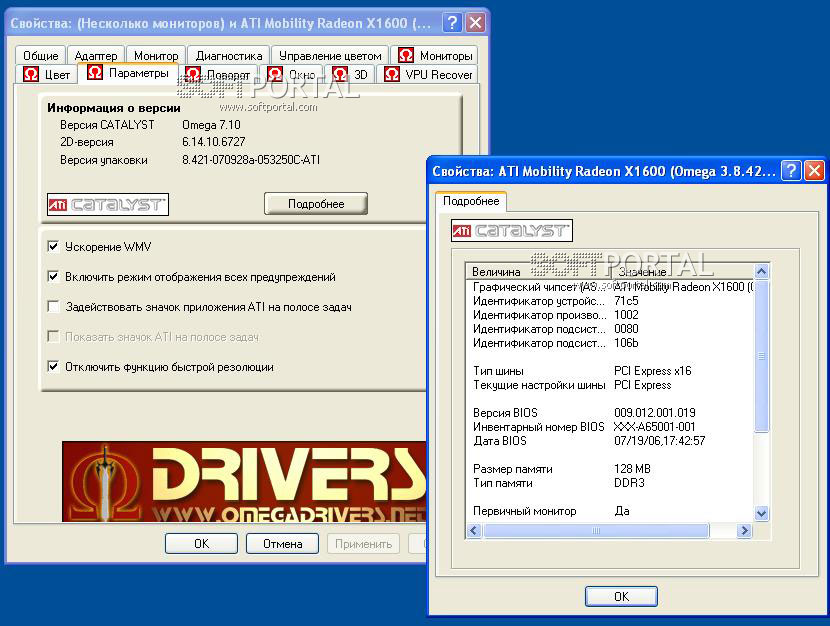Click the horizontal scroll left arrow
The height and width of the screenshot is (626, 830).
tap(474, 530)
